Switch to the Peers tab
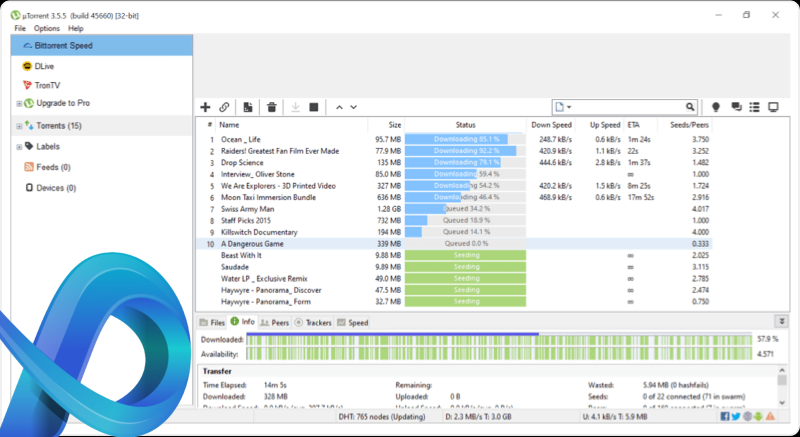Image resolution: width=800 pixels, height=437 pixels. click(274, 323)
